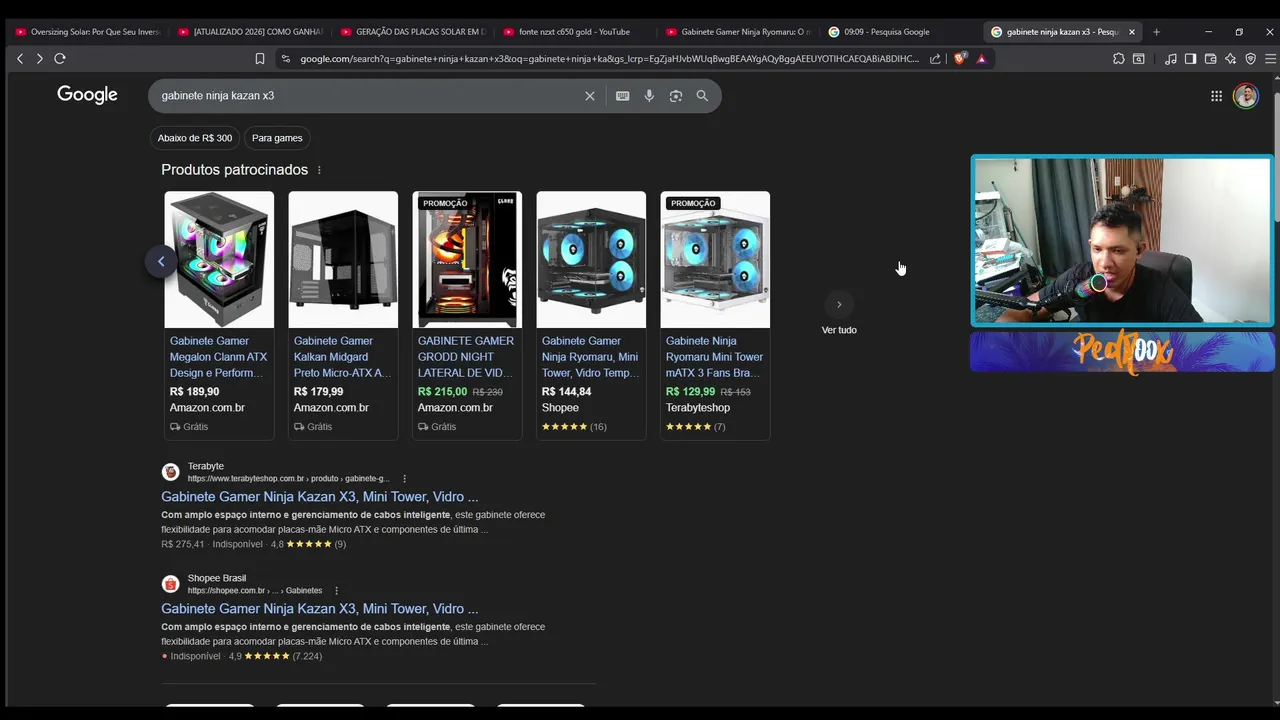The height and width of the screenshot is (720, 1280).
Task: Reload the current Google search page
Action: (x=60, y=59)
